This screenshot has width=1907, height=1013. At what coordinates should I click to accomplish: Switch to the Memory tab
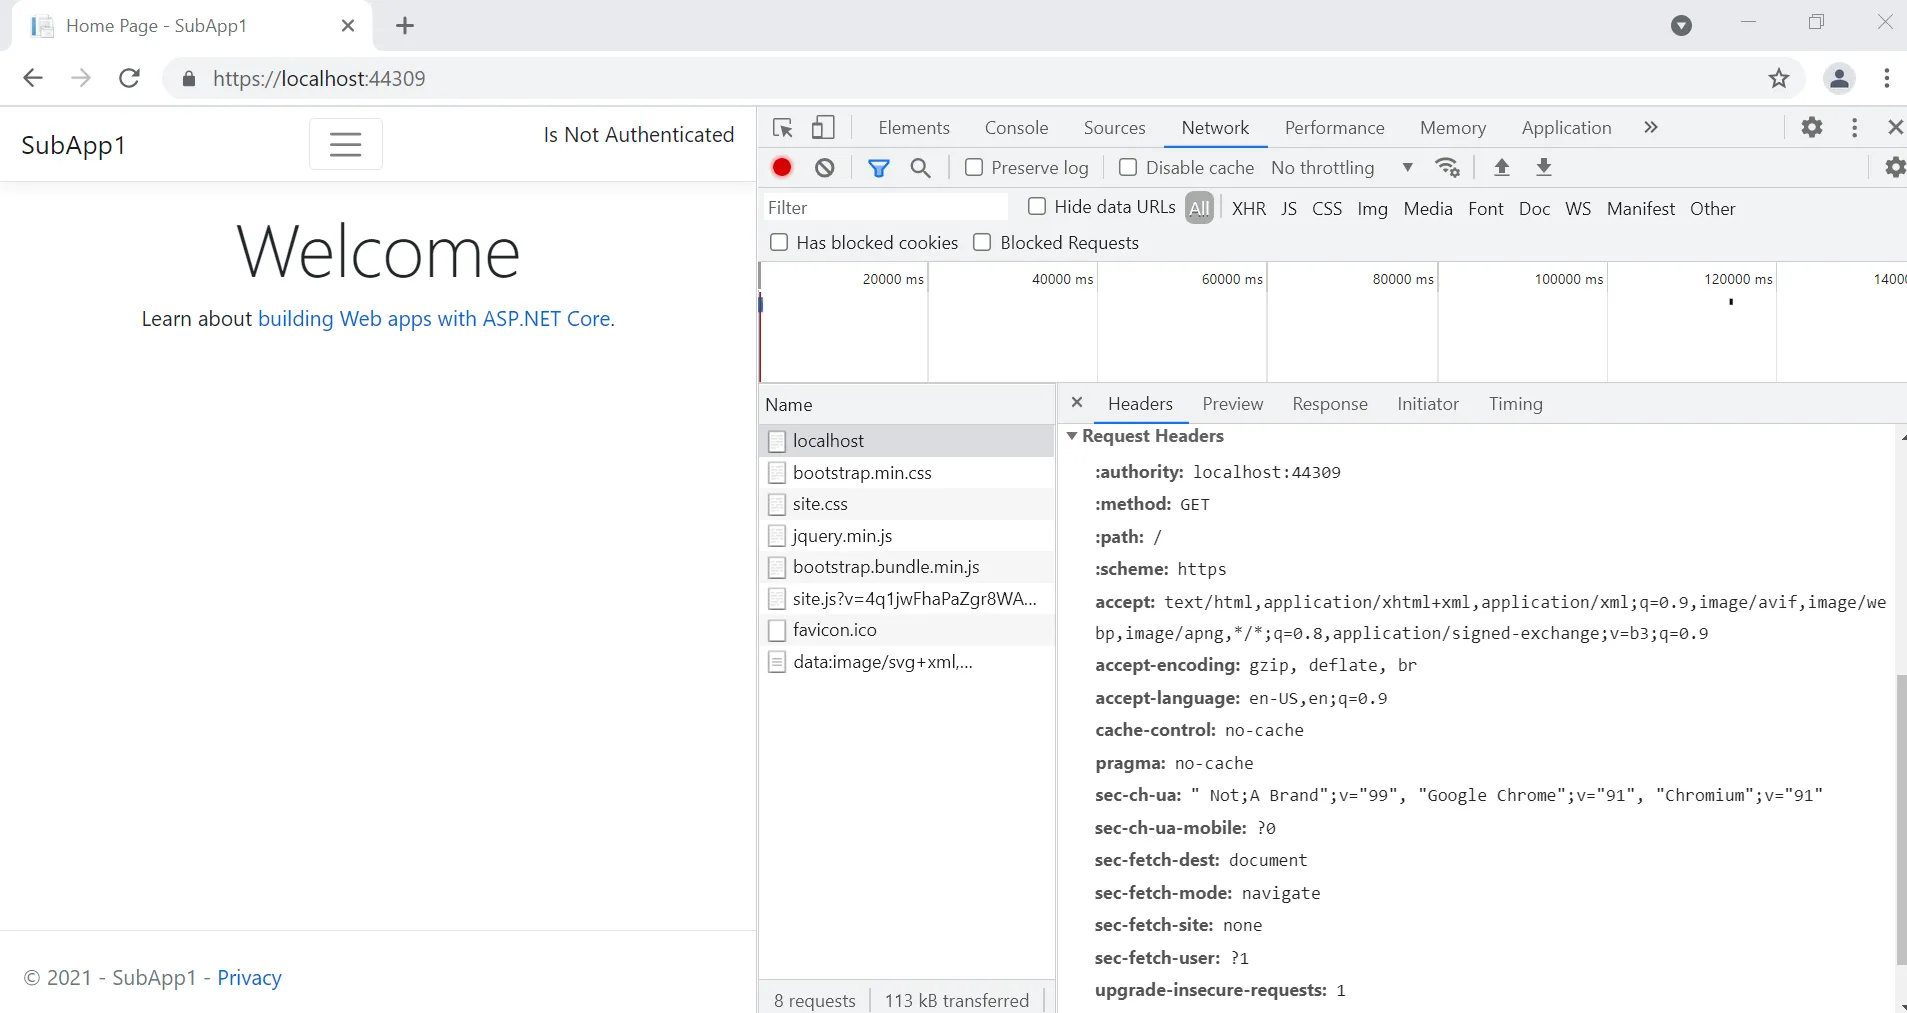1452,128
